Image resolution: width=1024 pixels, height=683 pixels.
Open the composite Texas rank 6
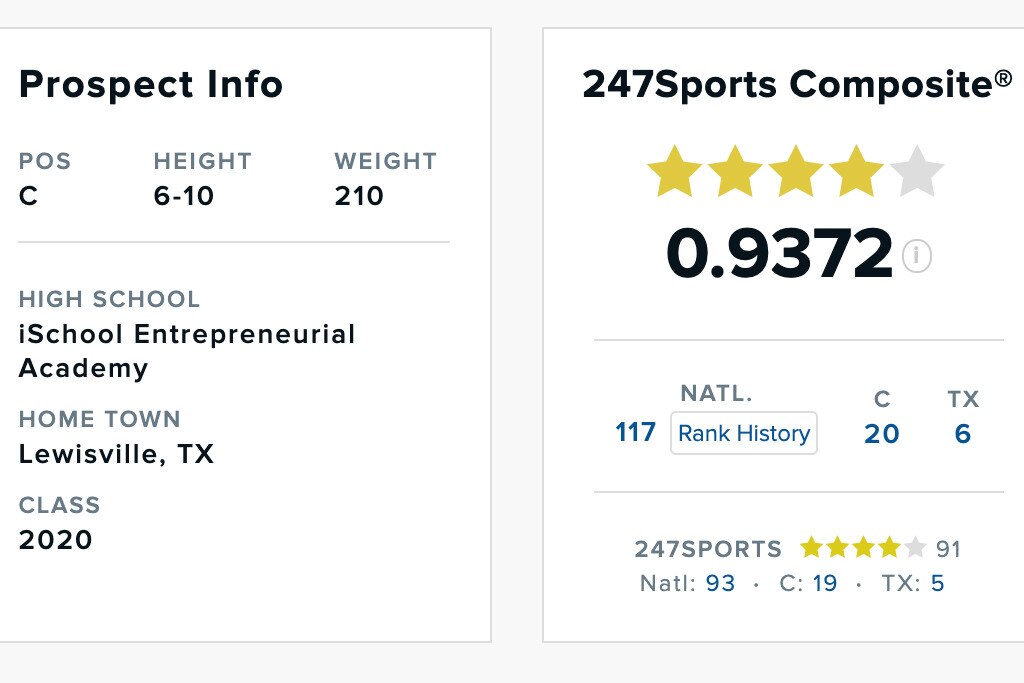tap(962, 434)
